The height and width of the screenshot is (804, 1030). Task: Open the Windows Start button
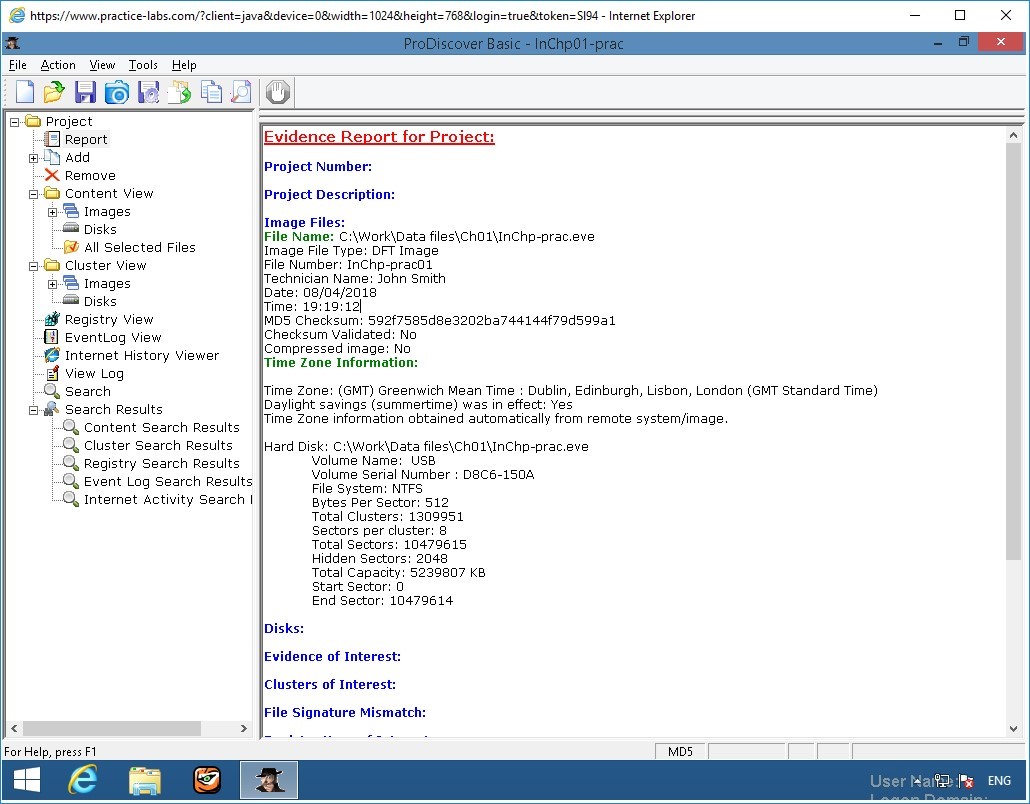(27, 780)
